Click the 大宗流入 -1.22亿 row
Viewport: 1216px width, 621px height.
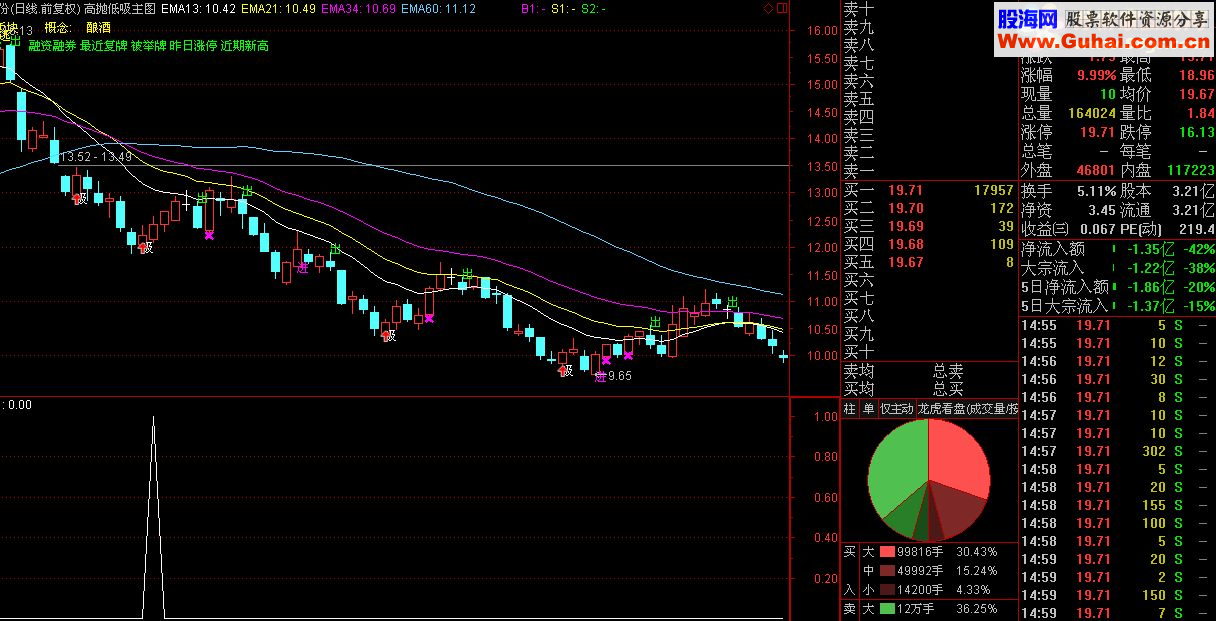point(1118,268)
